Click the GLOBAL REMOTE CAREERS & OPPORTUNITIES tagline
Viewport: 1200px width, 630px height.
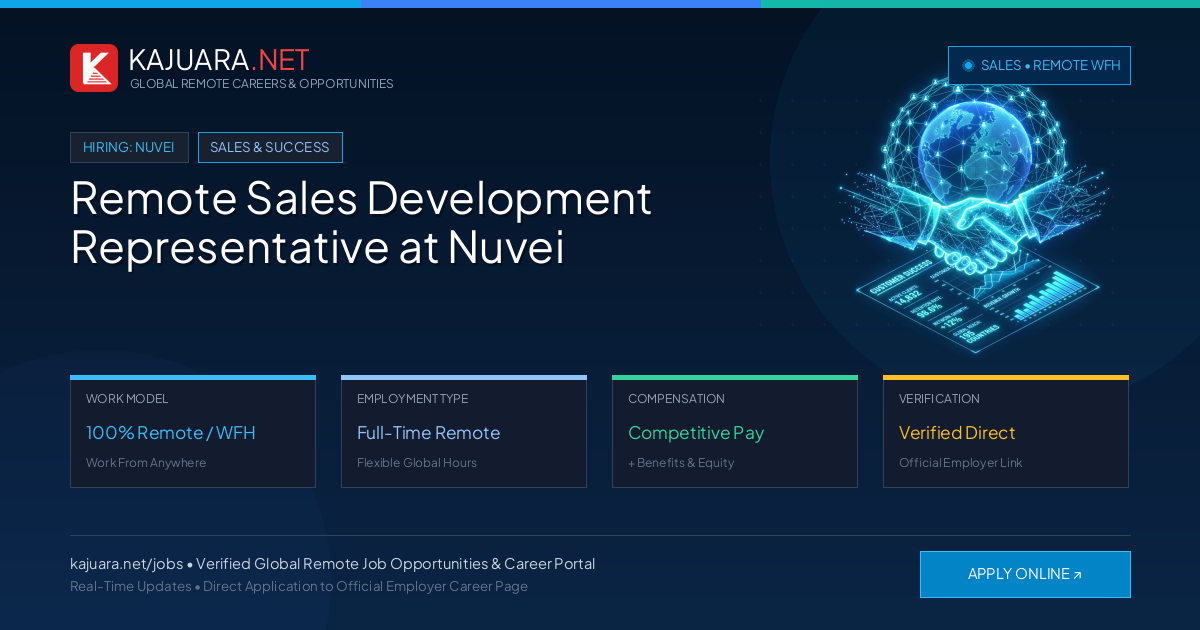(261, 84)
